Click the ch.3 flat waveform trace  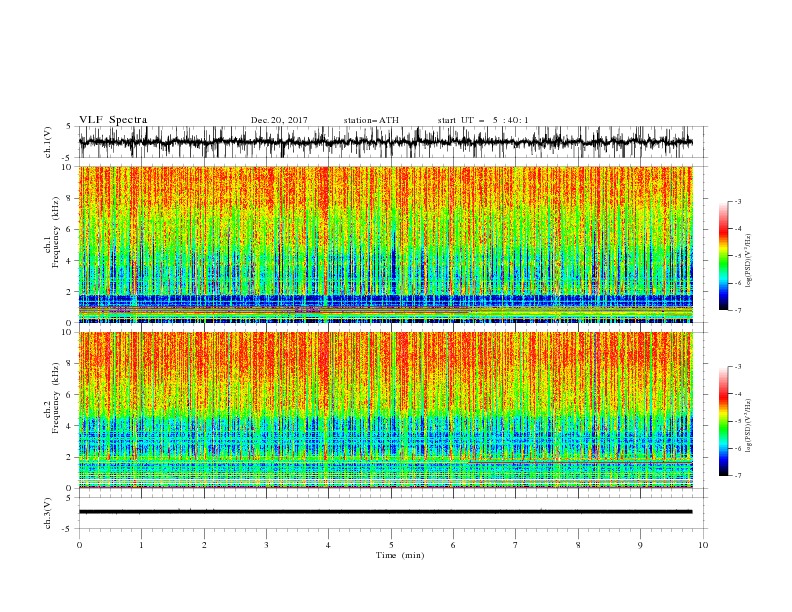[x=386, y=512]
